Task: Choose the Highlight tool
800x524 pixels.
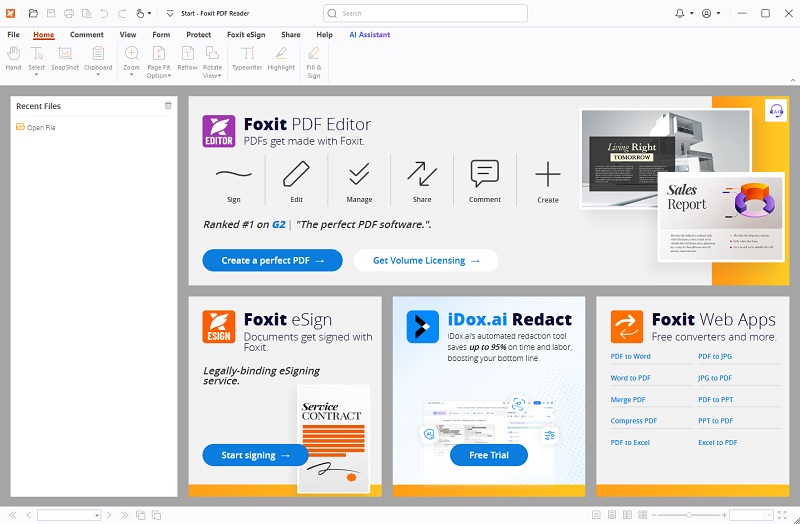Action: [x=281, y=58]
